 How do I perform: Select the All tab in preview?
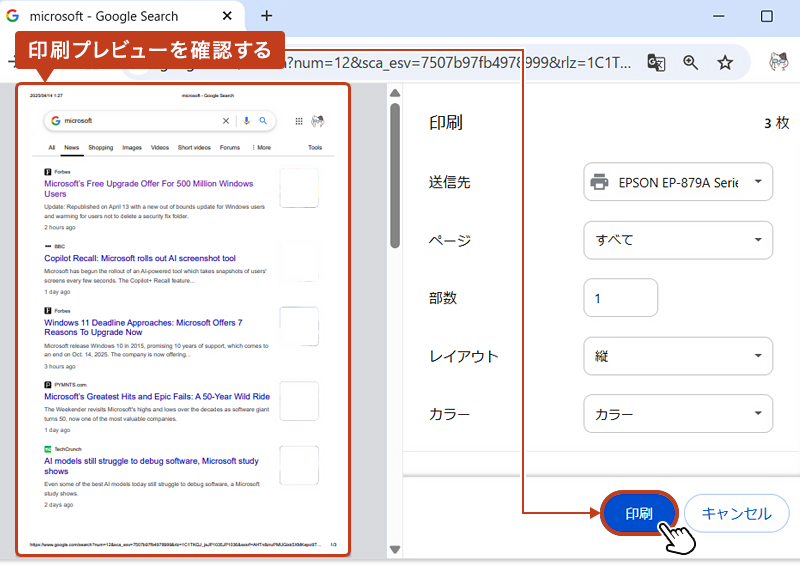pos(52,147)
